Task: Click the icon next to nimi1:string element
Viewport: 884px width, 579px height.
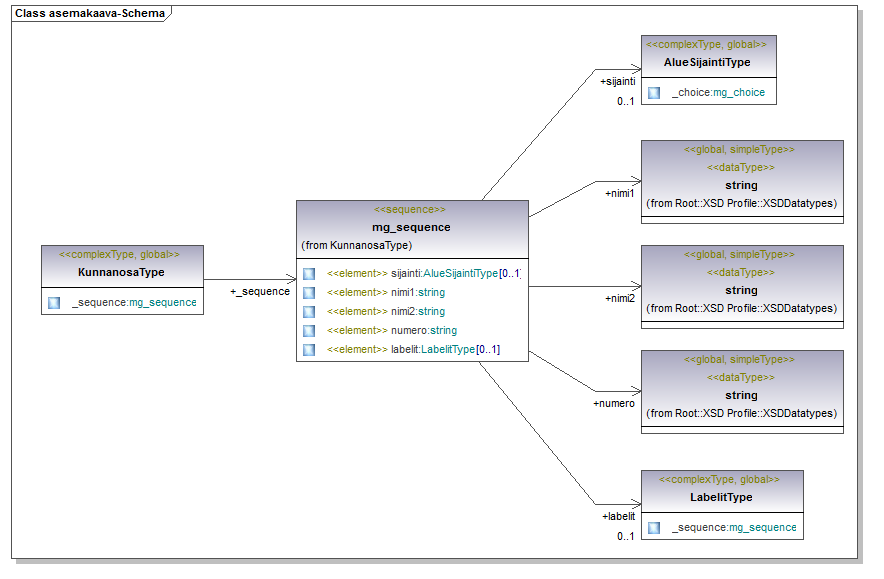Action: point(309,293)
